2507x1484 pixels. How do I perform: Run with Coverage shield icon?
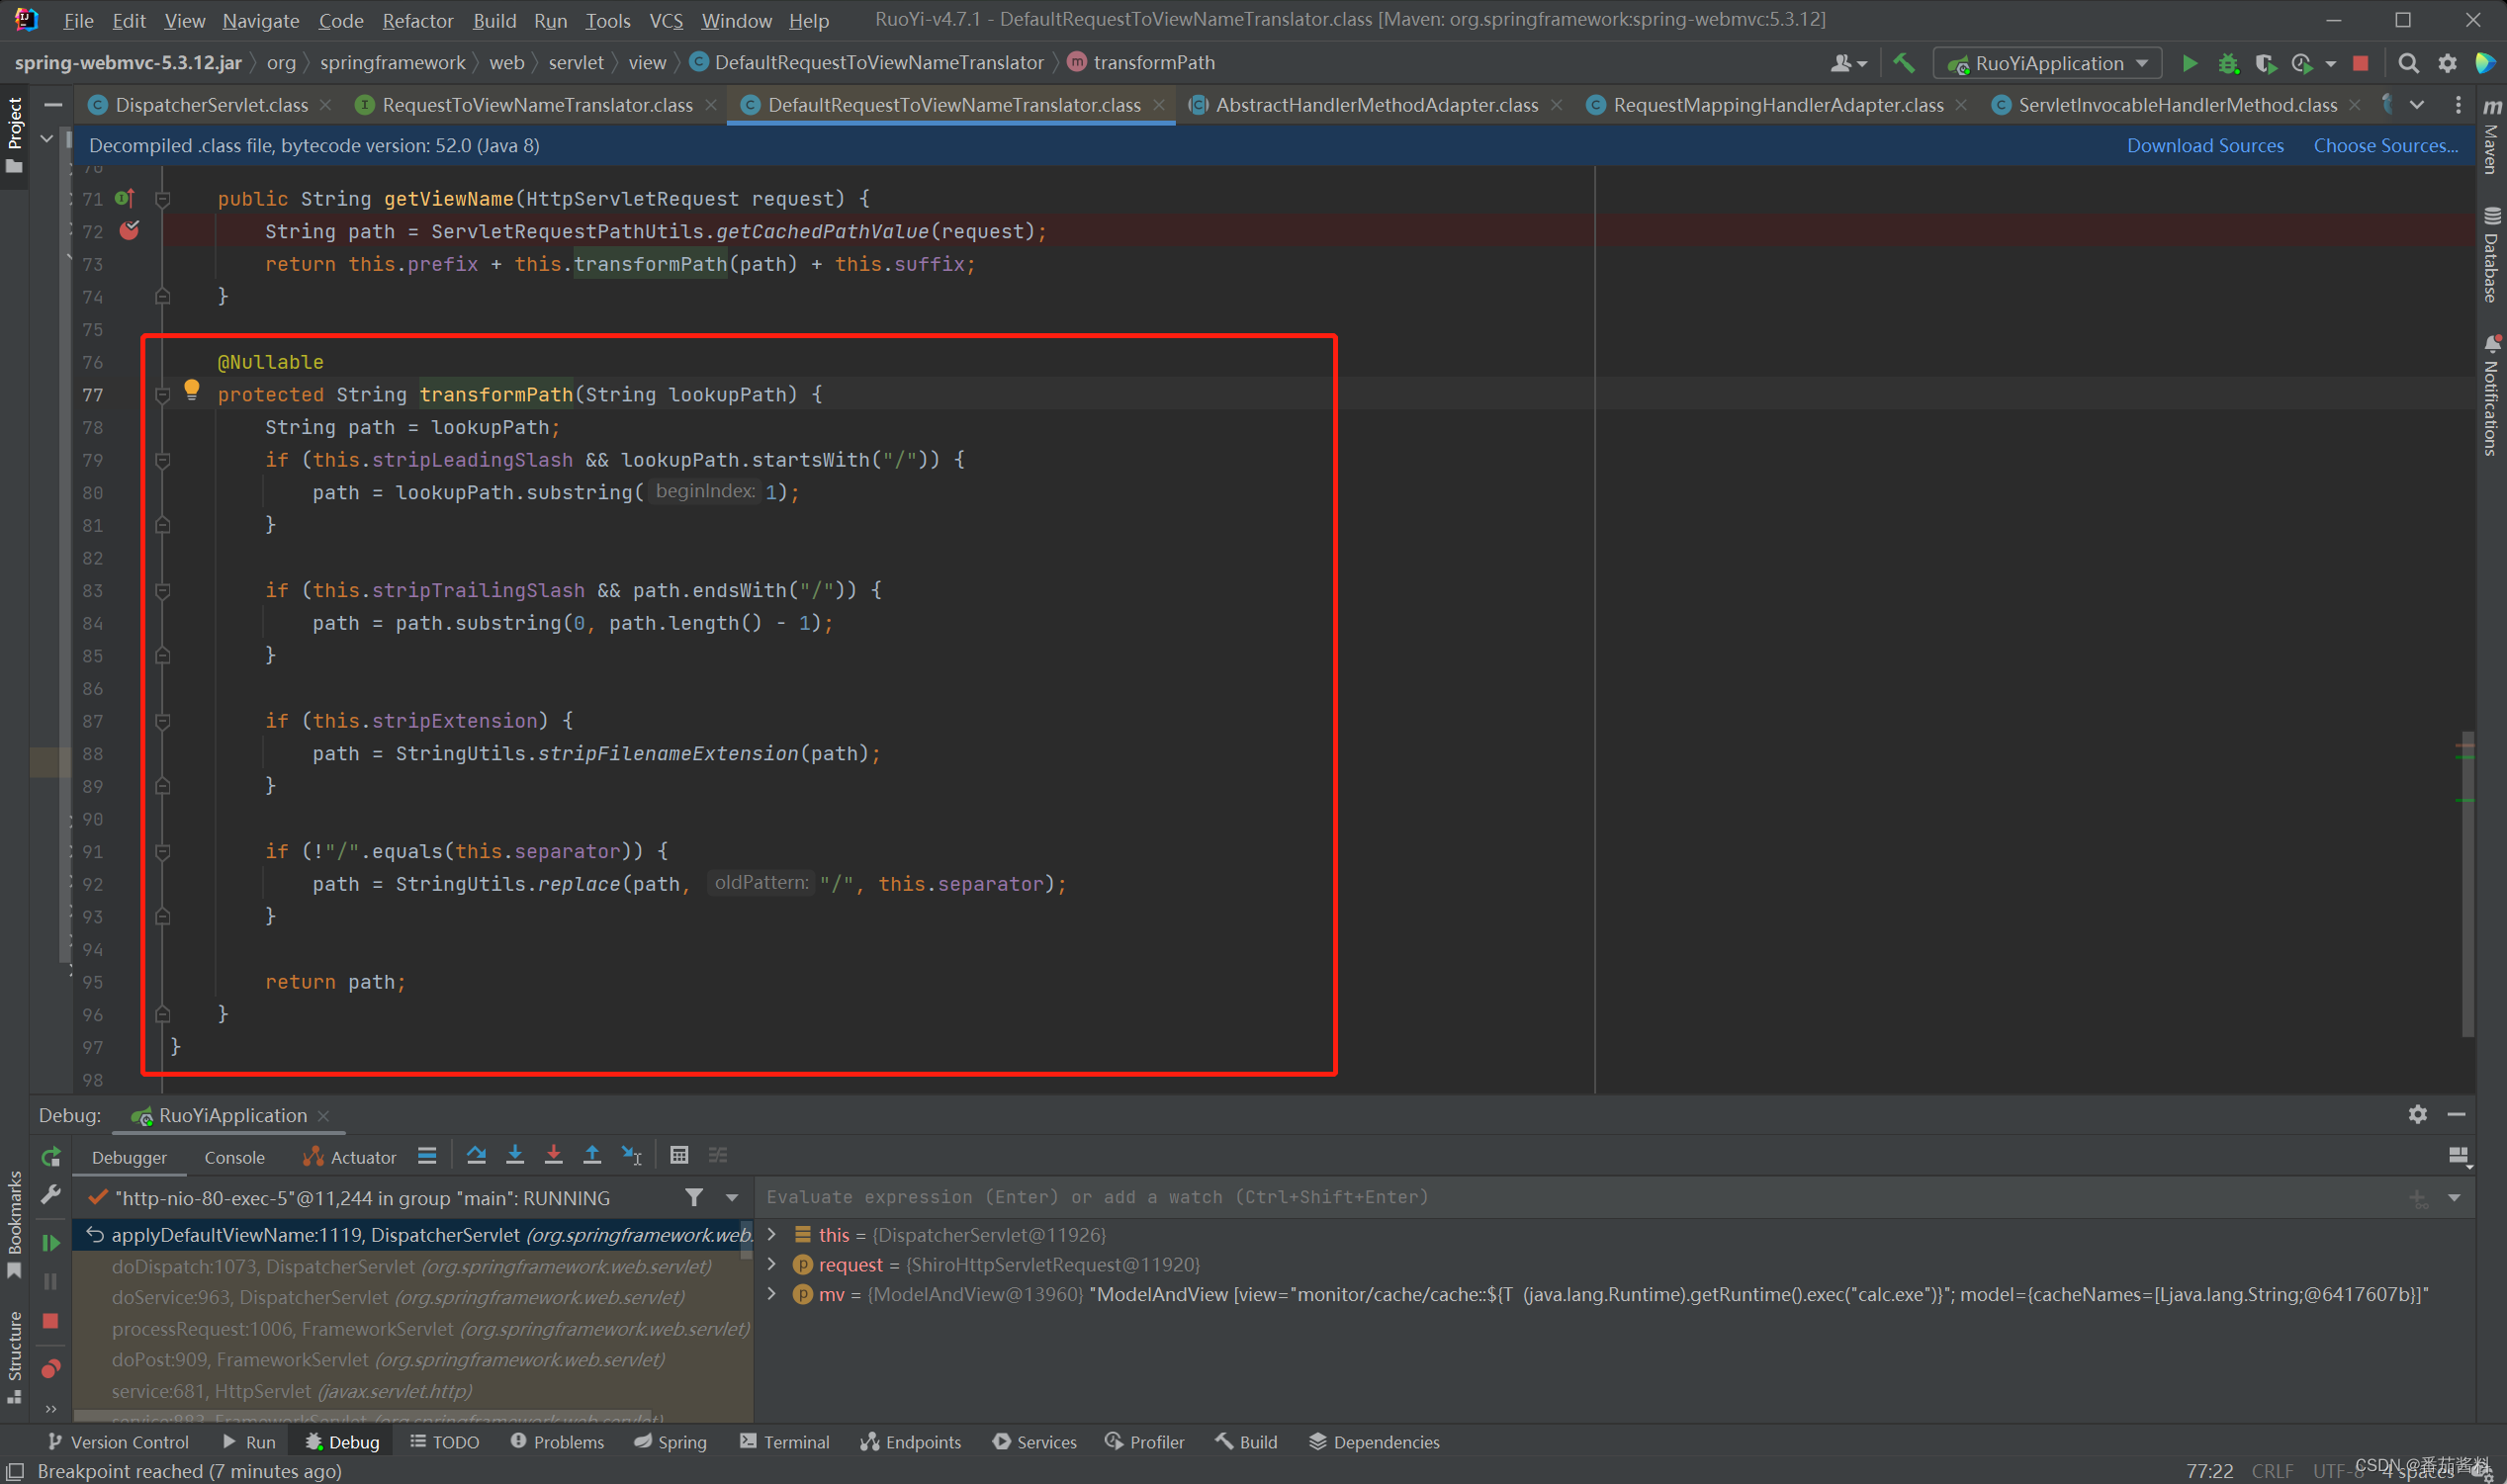[x=2265, y=63]
